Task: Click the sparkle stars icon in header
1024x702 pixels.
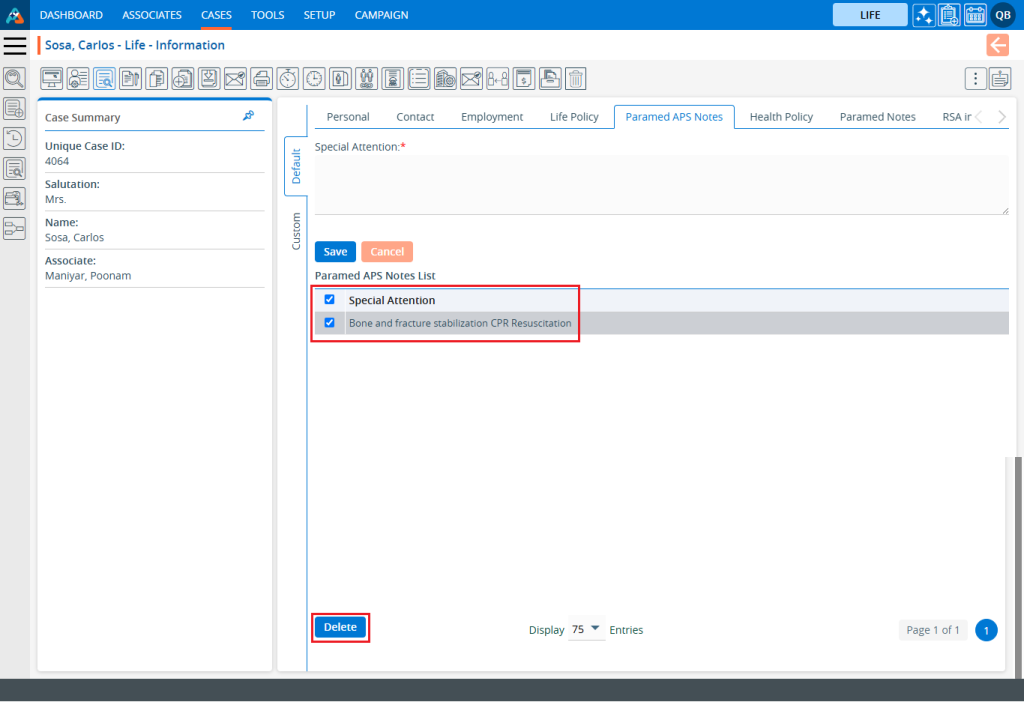Action: point(924,15)
